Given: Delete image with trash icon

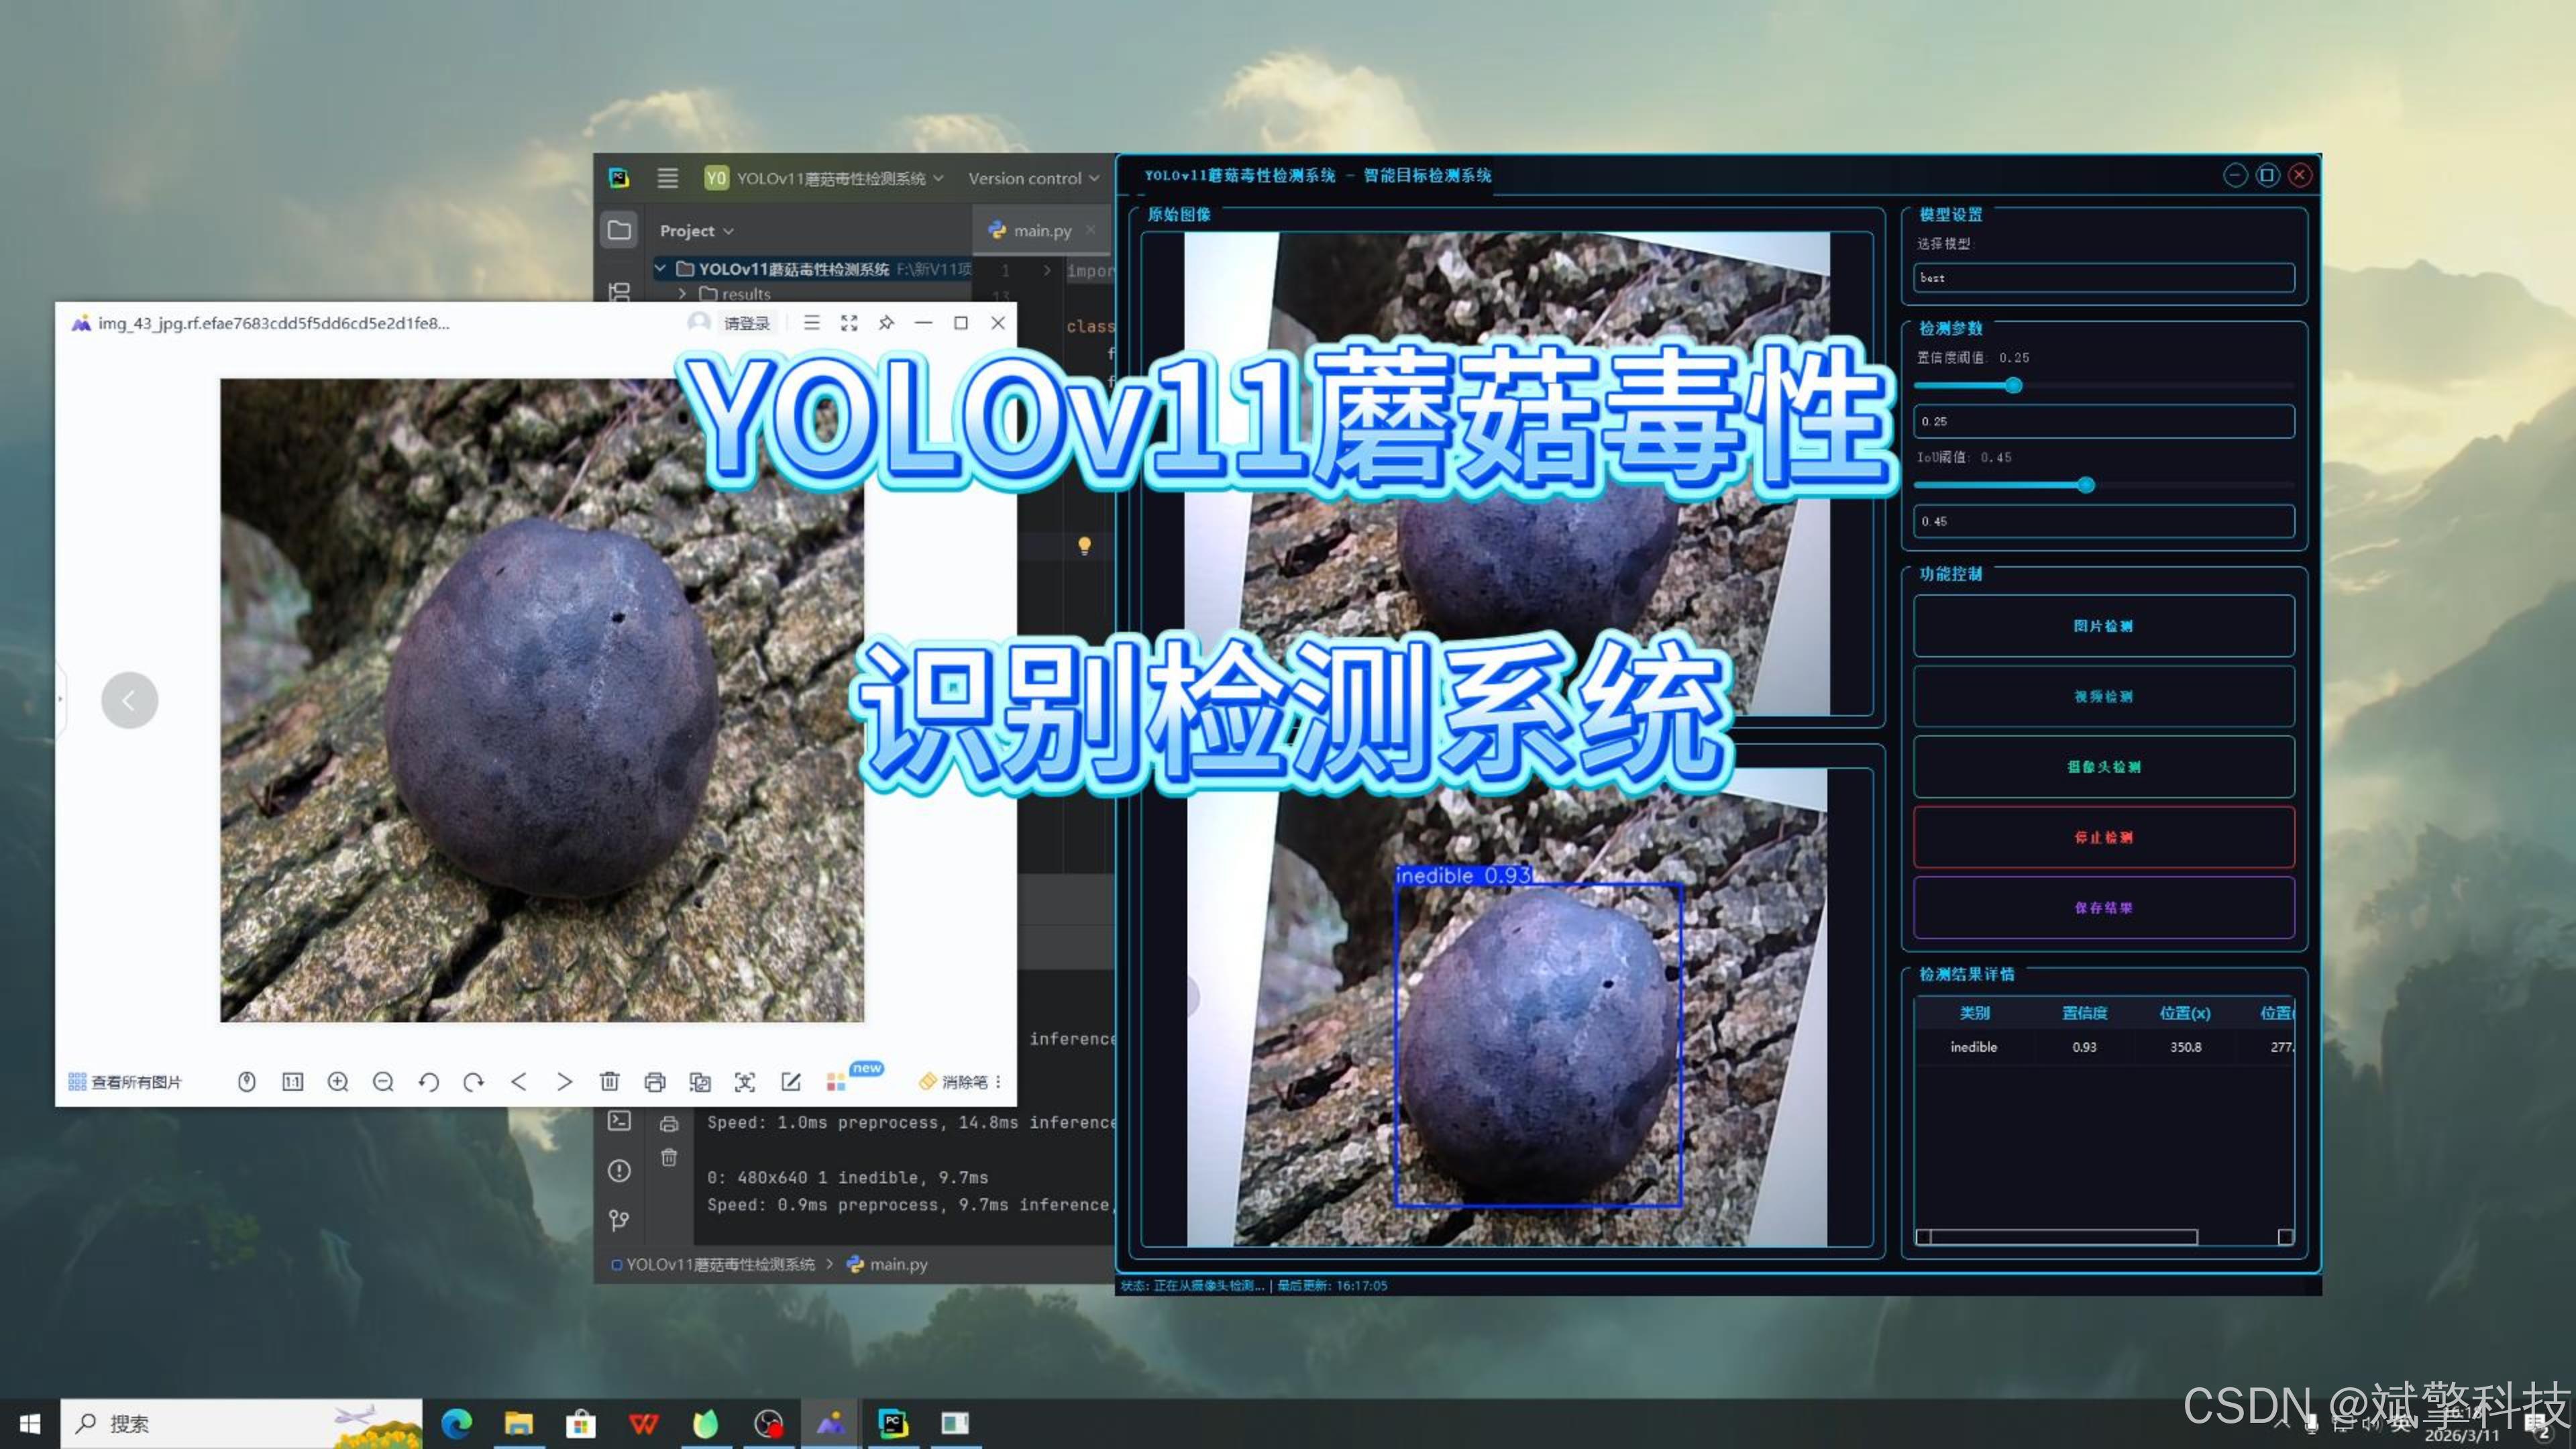Looking at the screenshot, I should coord(609,1082).
